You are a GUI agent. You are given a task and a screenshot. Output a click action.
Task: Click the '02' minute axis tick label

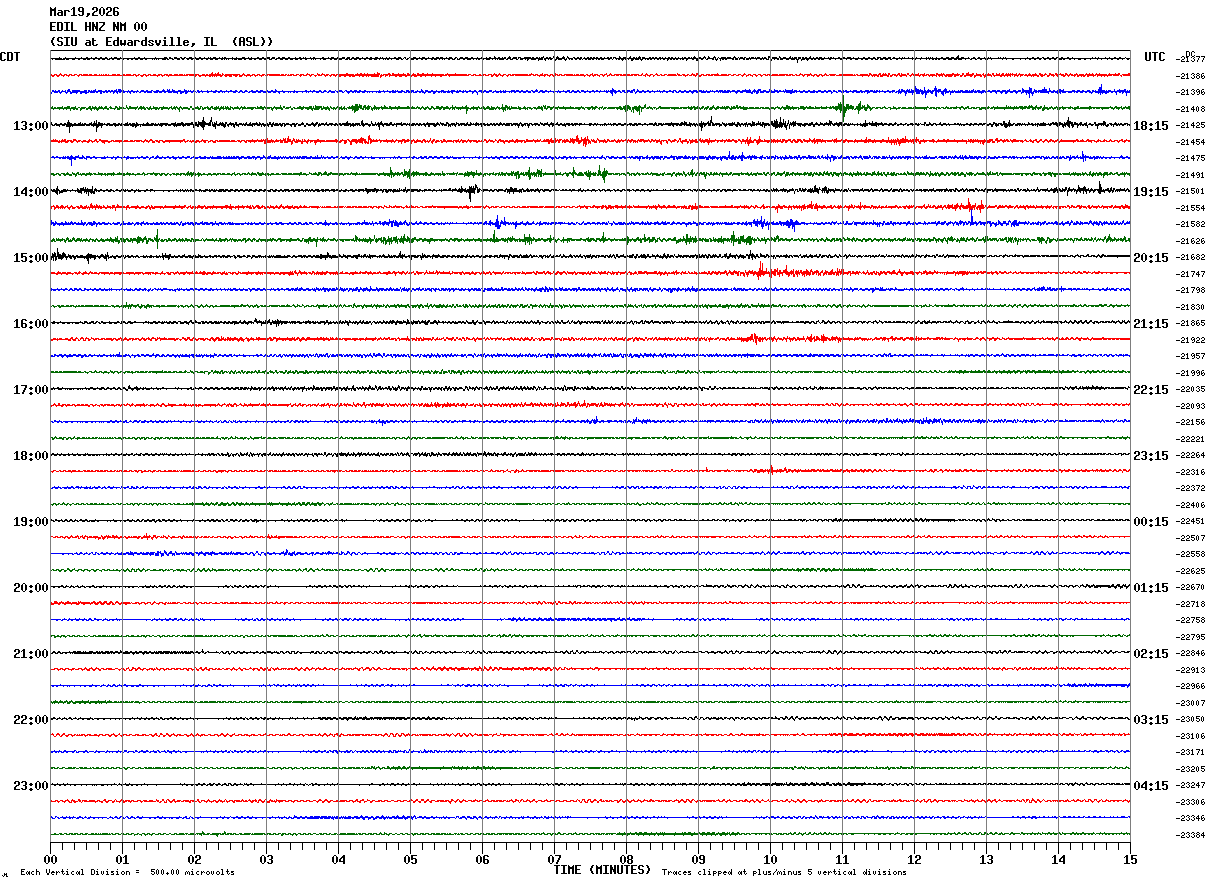[x=194, y=859]
